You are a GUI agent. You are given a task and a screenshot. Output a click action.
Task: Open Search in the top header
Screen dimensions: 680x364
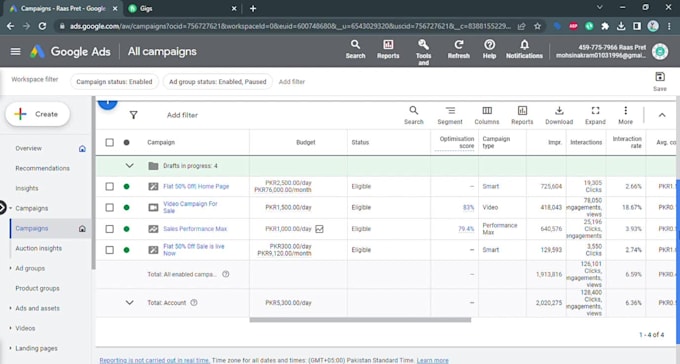tap(355, 49)
